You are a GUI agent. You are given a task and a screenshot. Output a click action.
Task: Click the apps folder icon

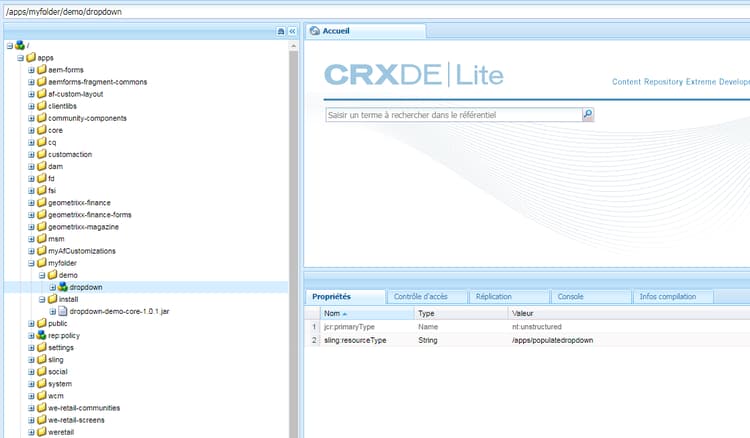click(x=31, y=57)
